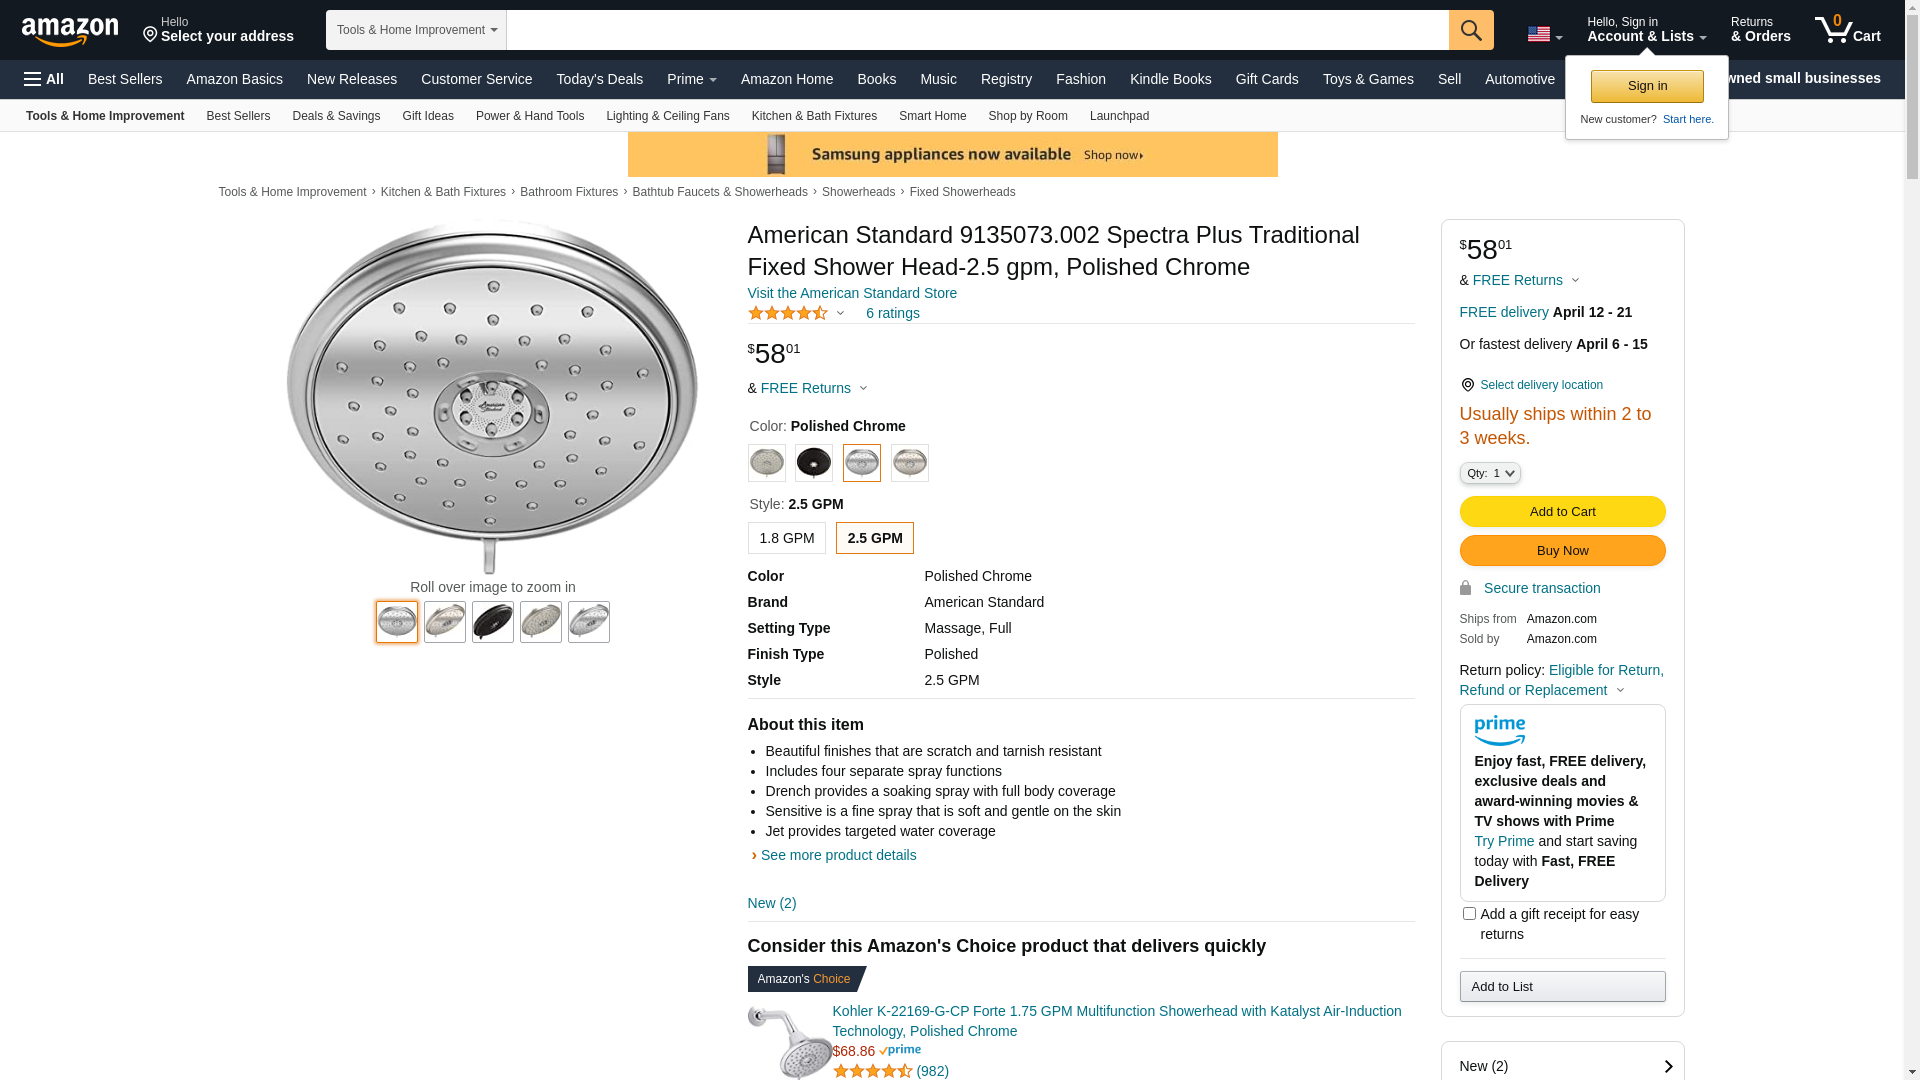This screenshot has height=1080, width=1920.
Task: Select the black color swatch
Action: click(x=814, y=463)
